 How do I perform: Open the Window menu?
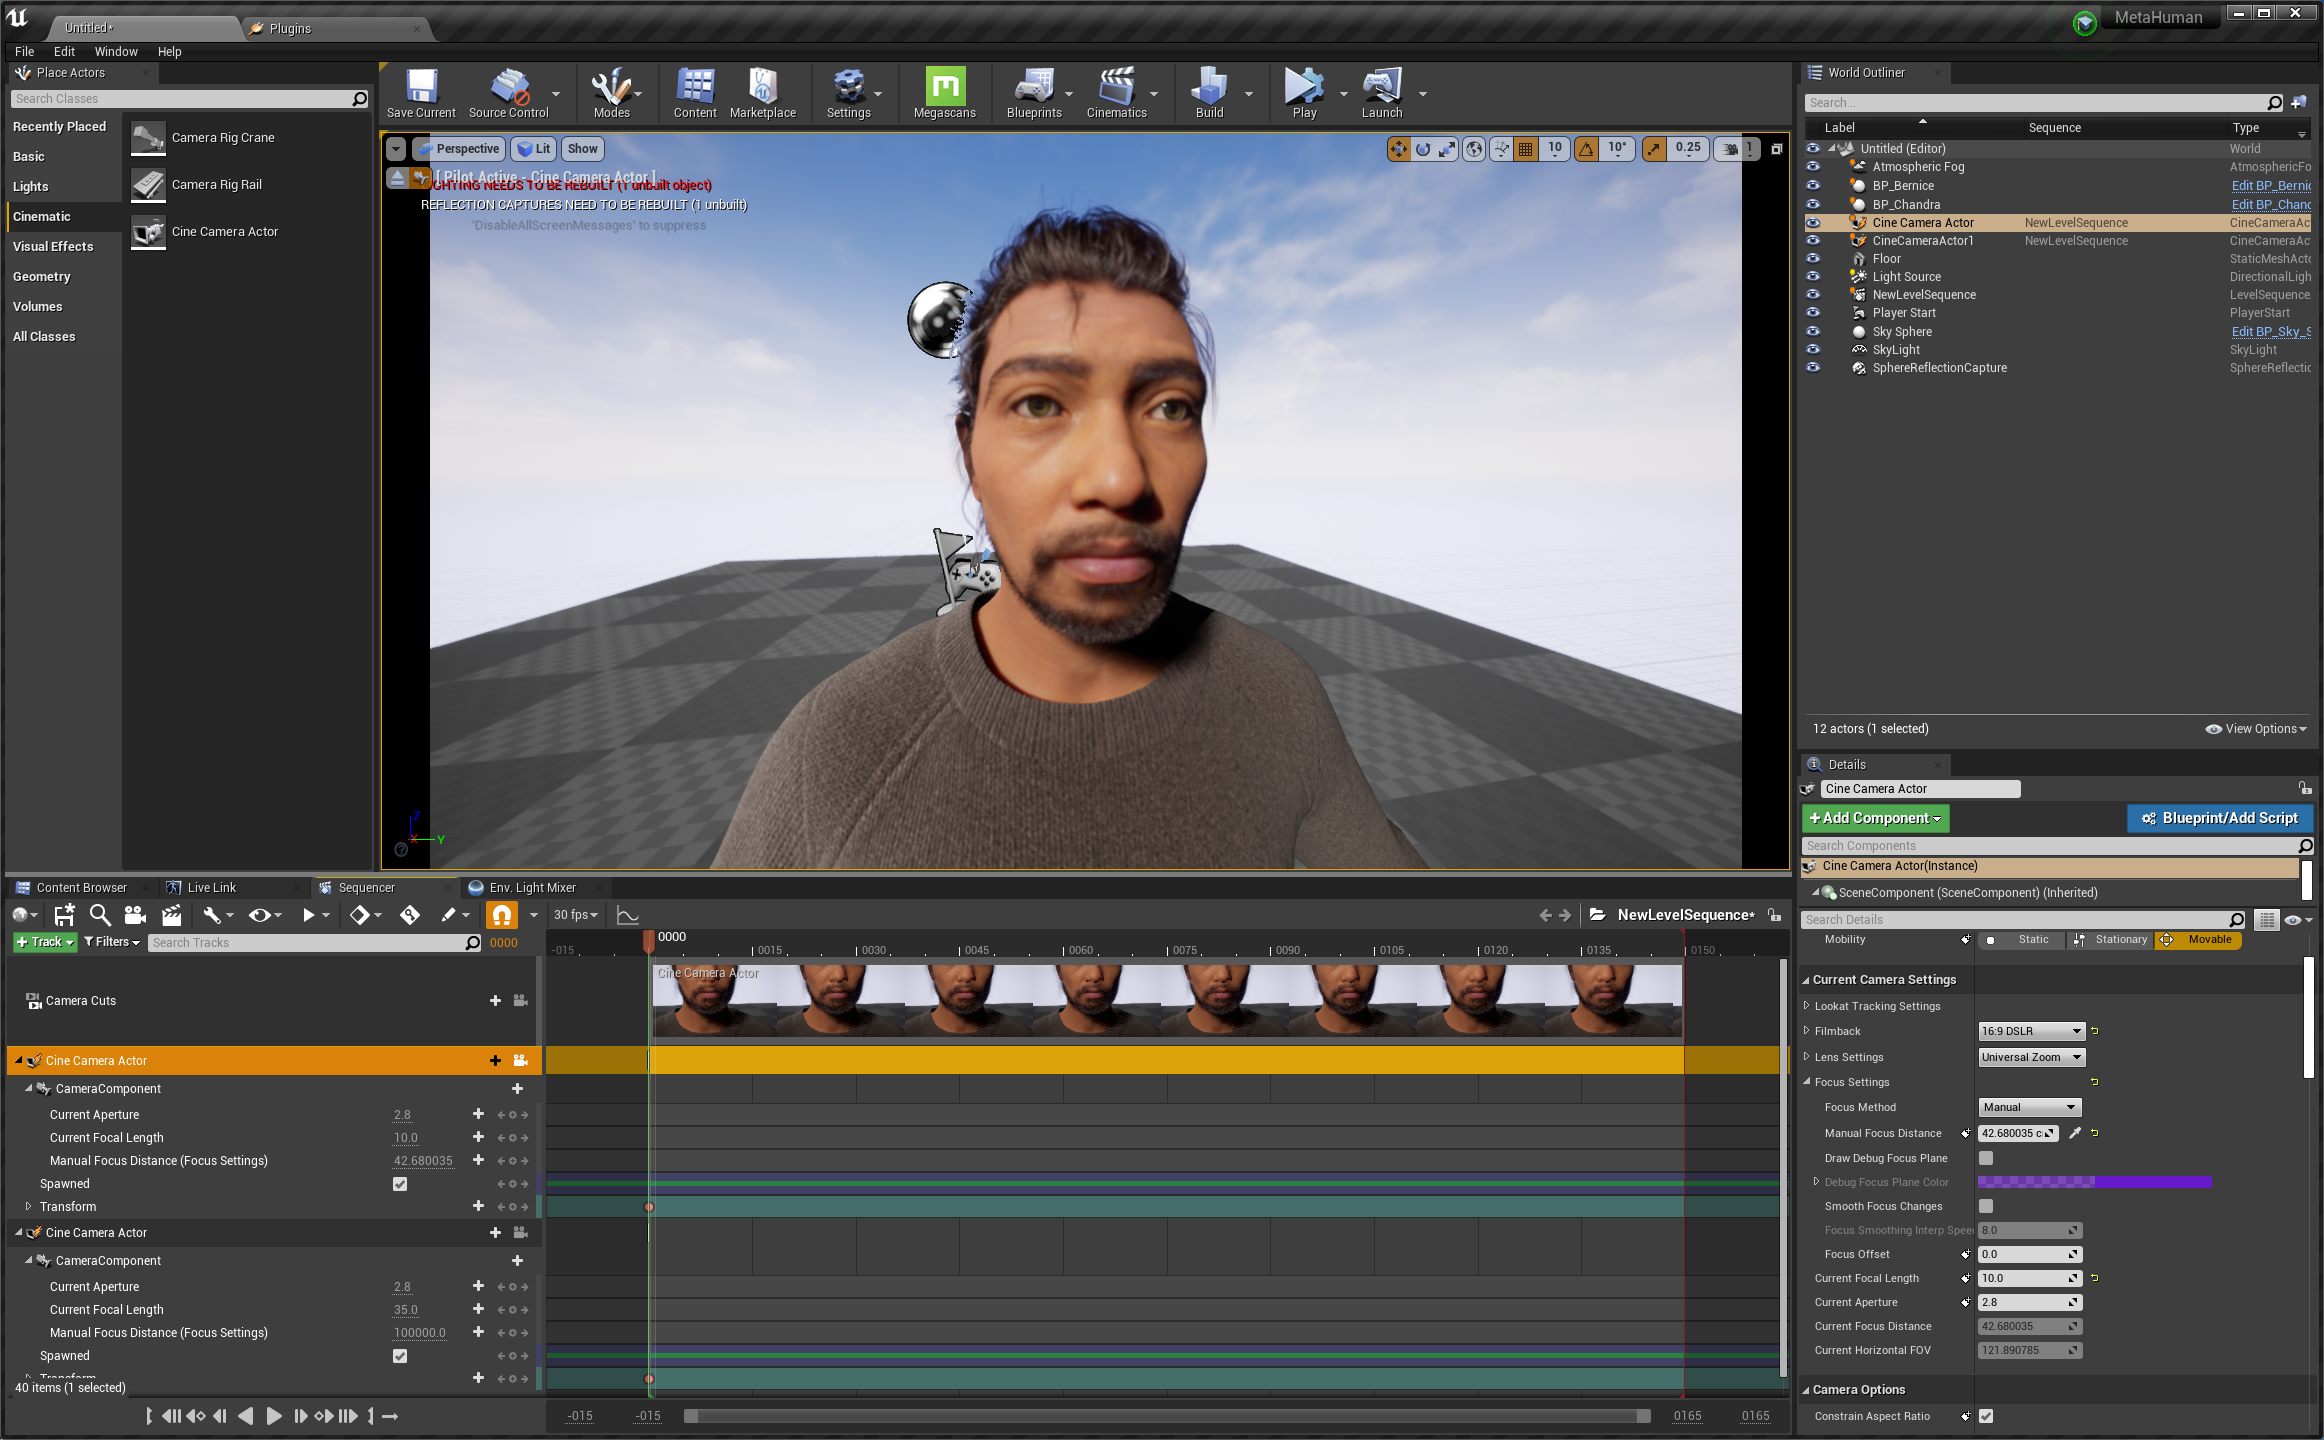116,52
